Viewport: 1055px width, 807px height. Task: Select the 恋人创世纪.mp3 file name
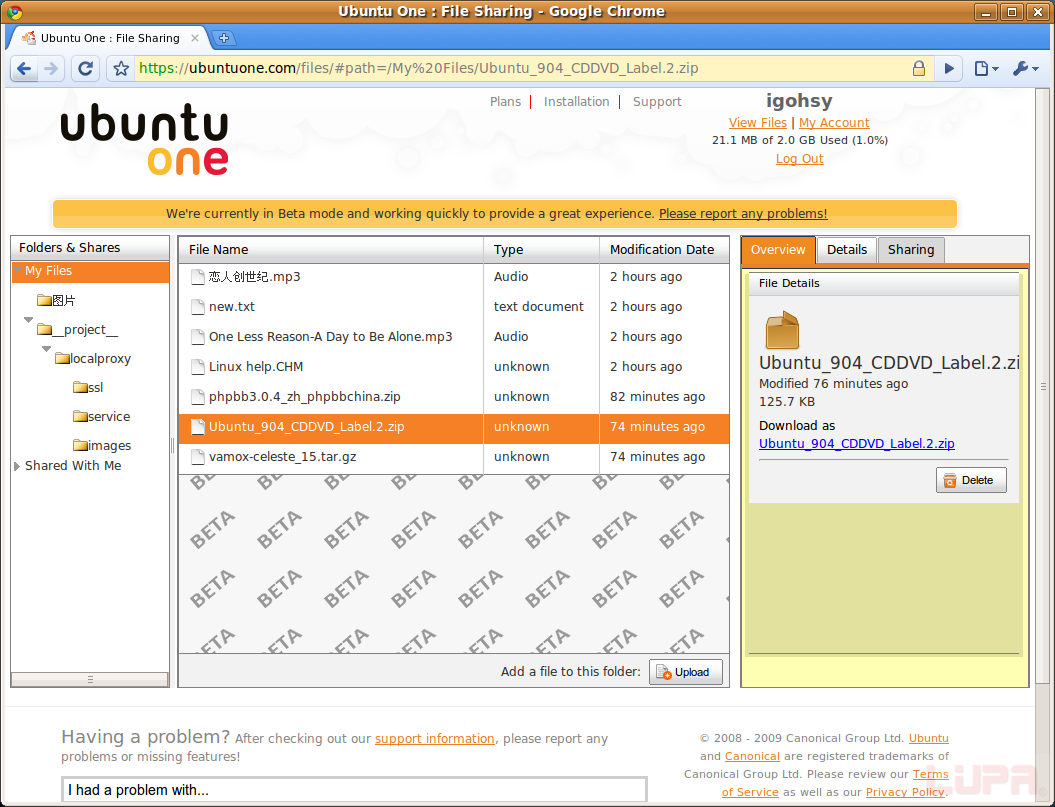(x=254, y=277)
